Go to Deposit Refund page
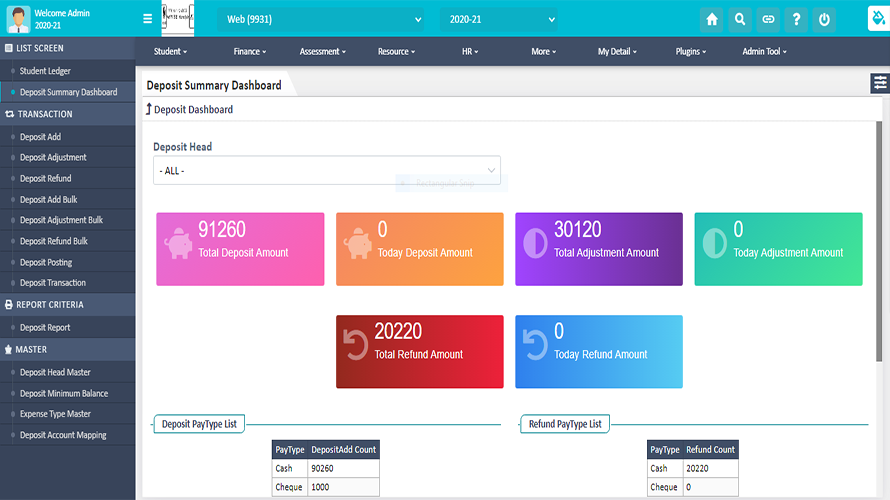890x500 pixels. (x=46, y=178)
